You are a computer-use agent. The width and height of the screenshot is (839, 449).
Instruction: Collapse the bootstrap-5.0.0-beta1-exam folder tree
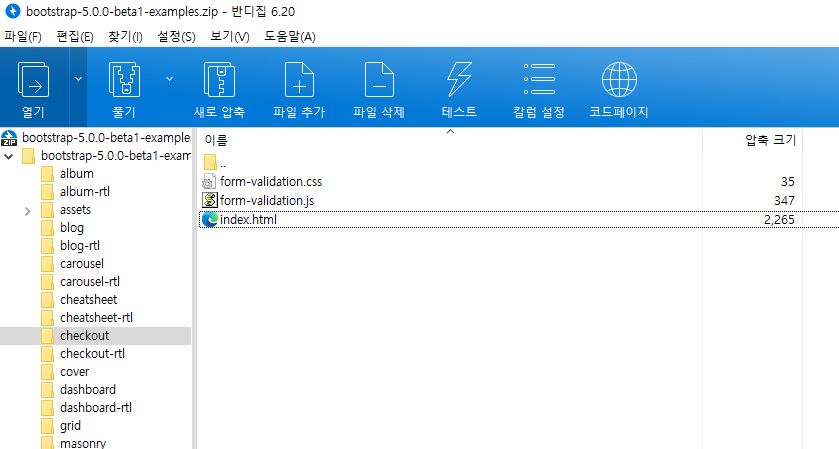point(9,156)
